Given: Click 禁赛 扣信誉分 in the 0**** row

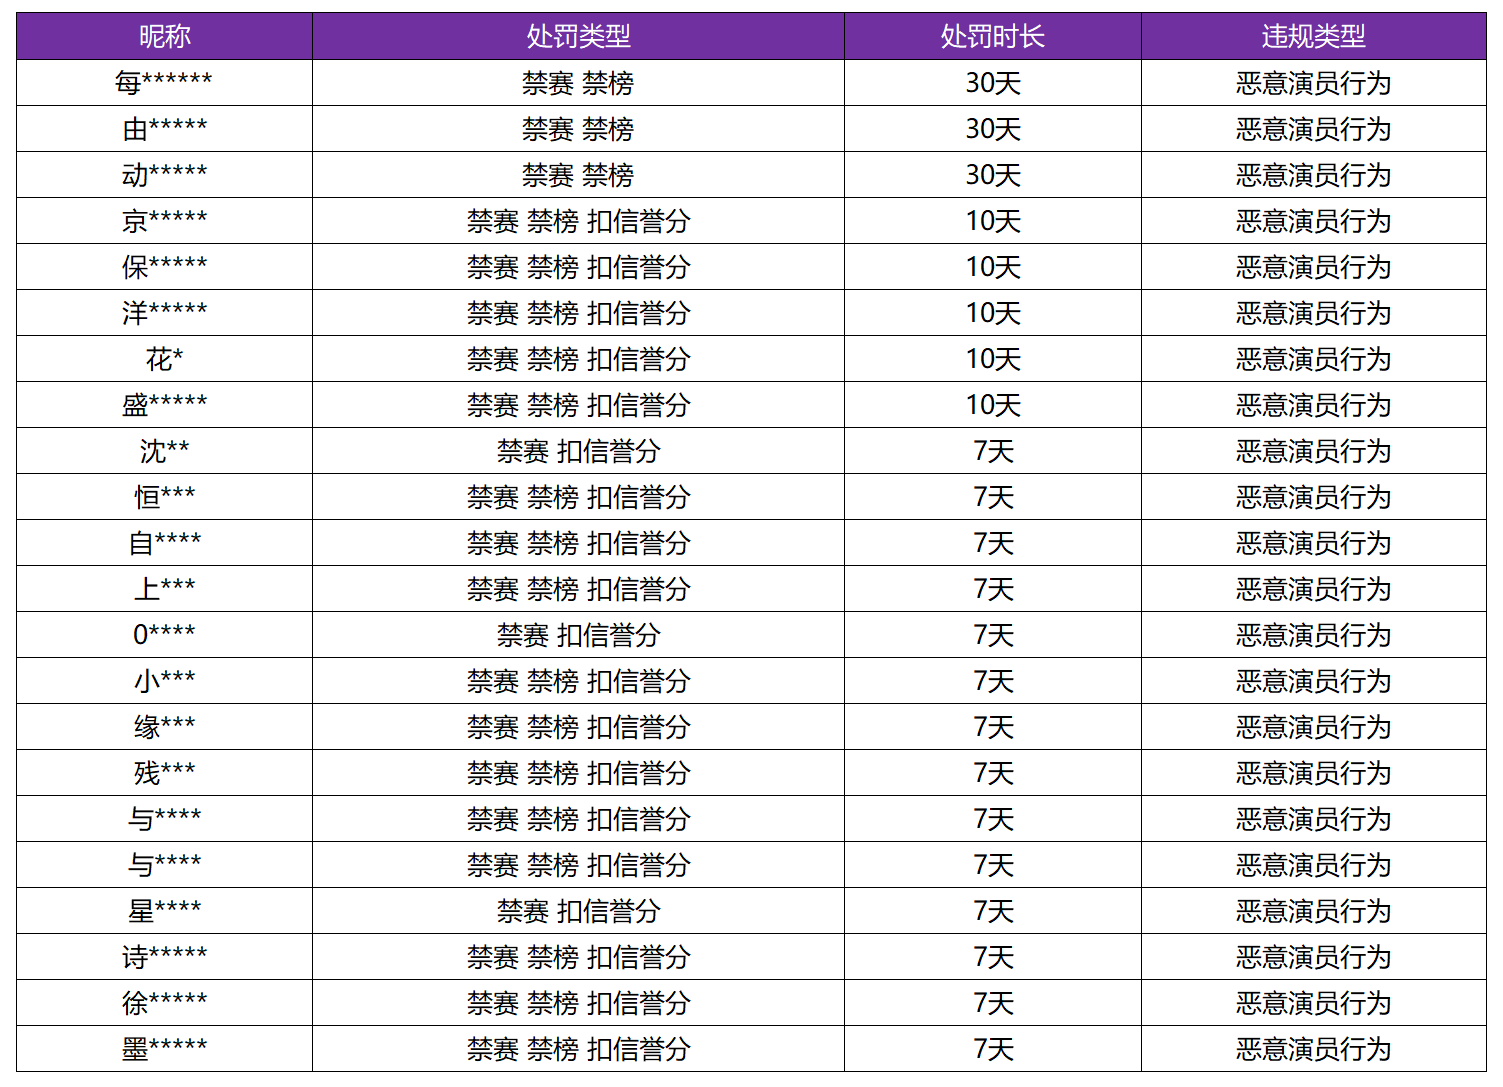Looking at the screenshot, I should [578, 635].
